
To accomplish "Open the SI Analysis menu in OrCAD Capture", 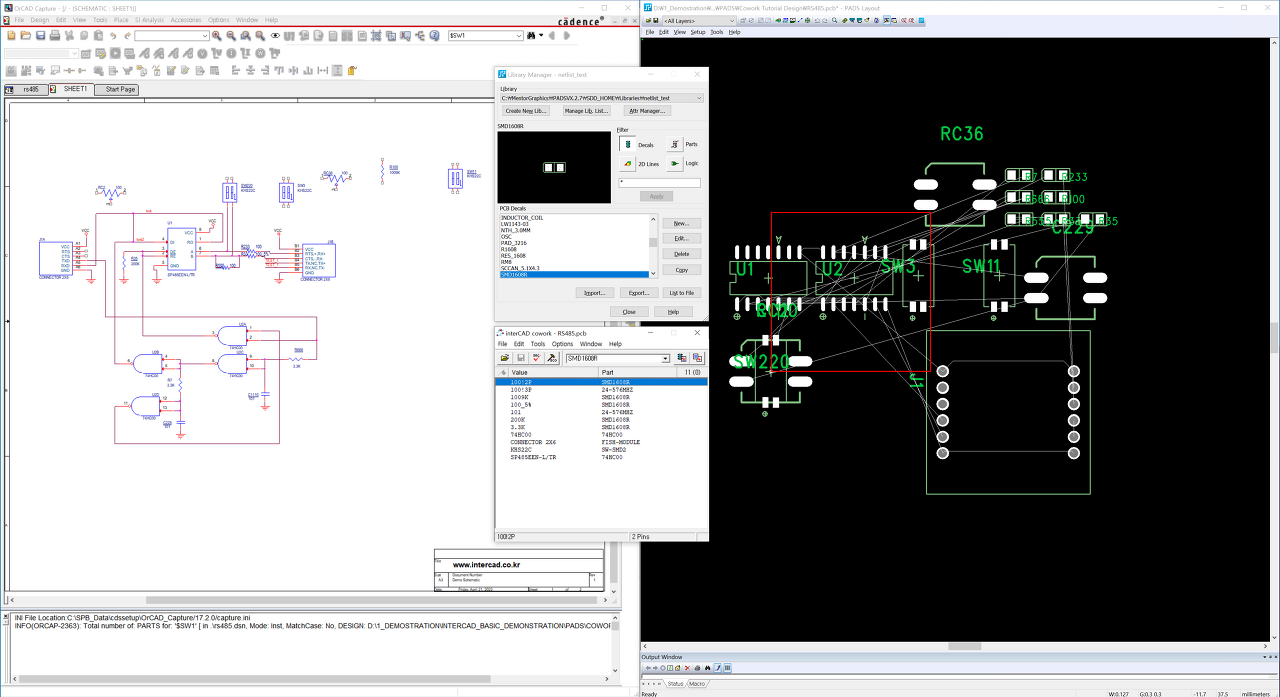I will tap(149, 20).
